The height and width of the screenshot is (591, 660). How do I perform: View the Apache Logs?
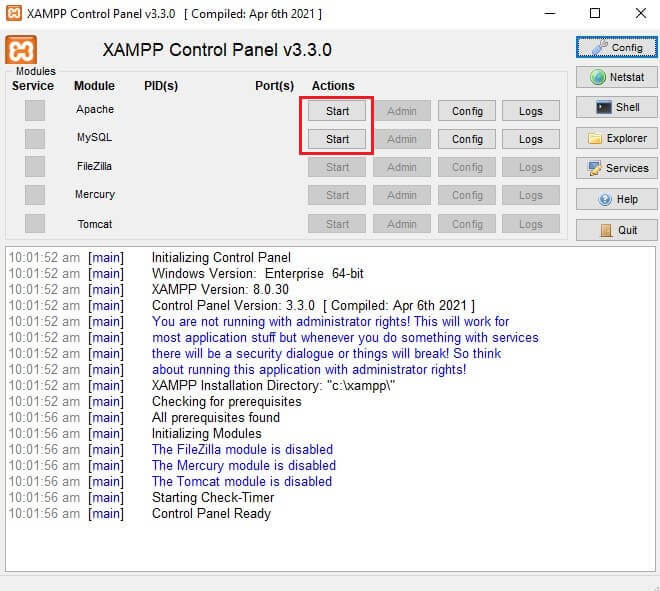[531, 111]
